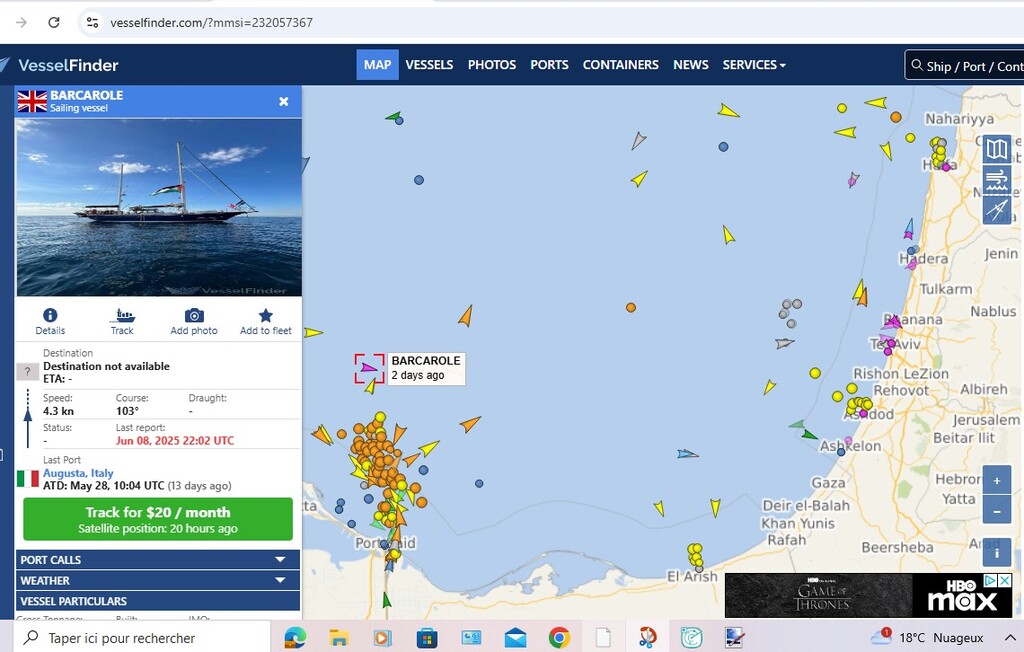Viewport: 1024px width, 652px height.
Task: Click the browser reload icon
Action: point(54,22)
